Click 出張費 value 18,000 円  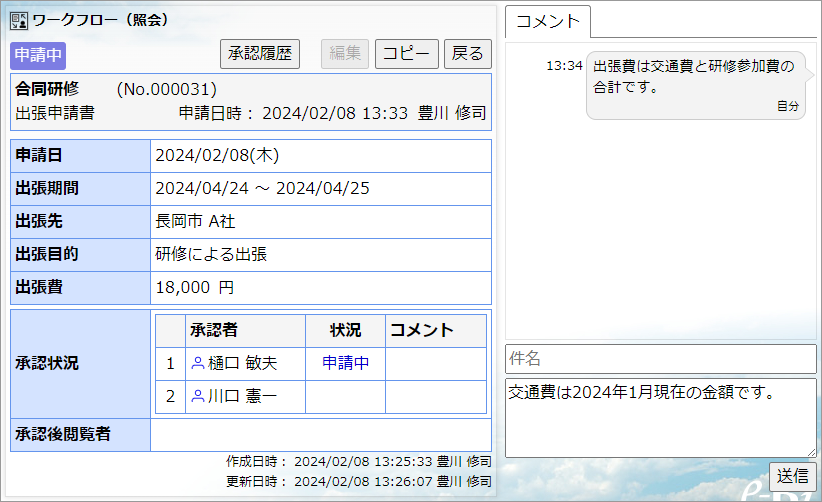pyautogui.click(x=194, y=288)
